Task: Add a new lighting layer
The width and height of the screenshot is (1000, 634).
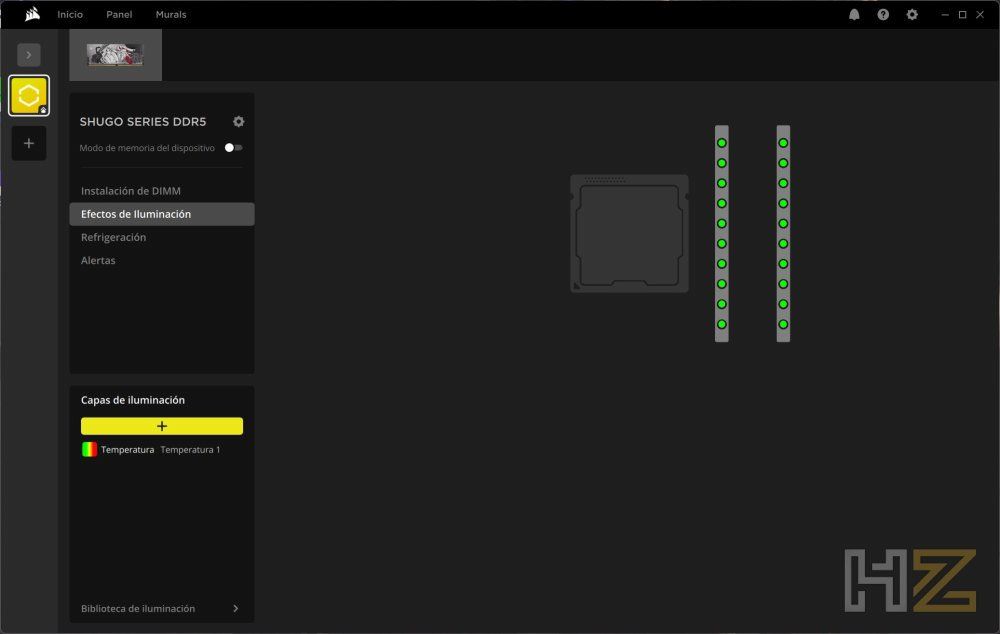Action: point(162,426)
